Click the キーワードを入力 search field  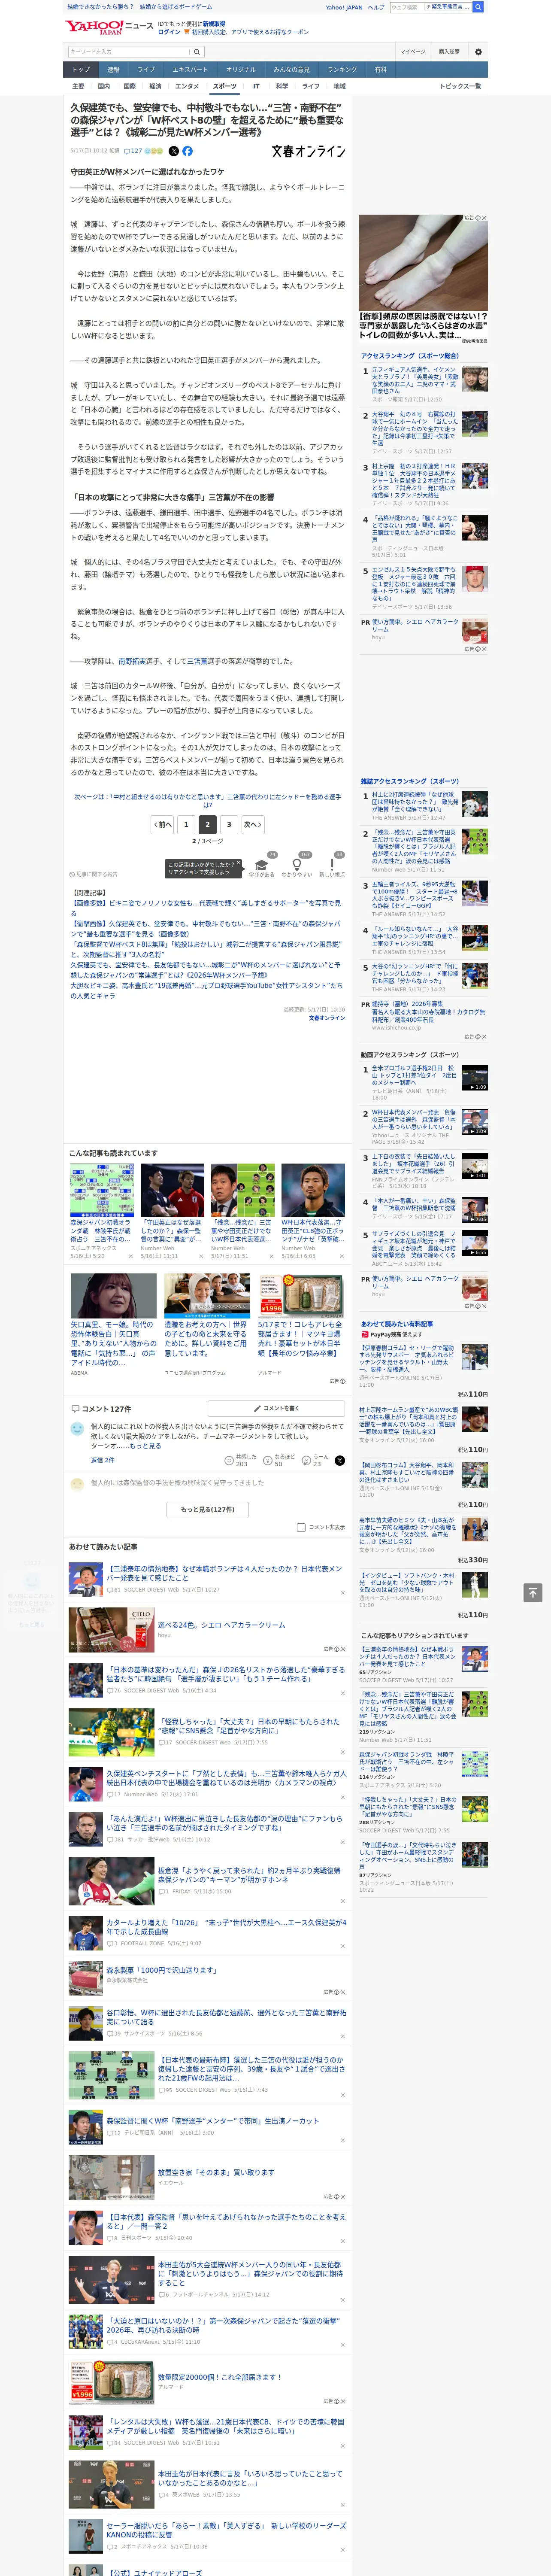(x=128, y=52)
